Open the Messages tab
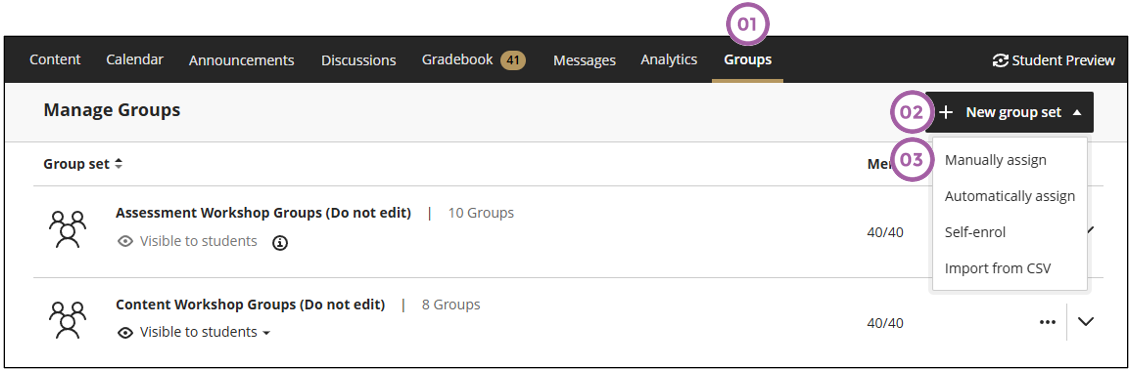Viewport: 1133px width, 372px height. pyautogui.click(x=584, y=60)
